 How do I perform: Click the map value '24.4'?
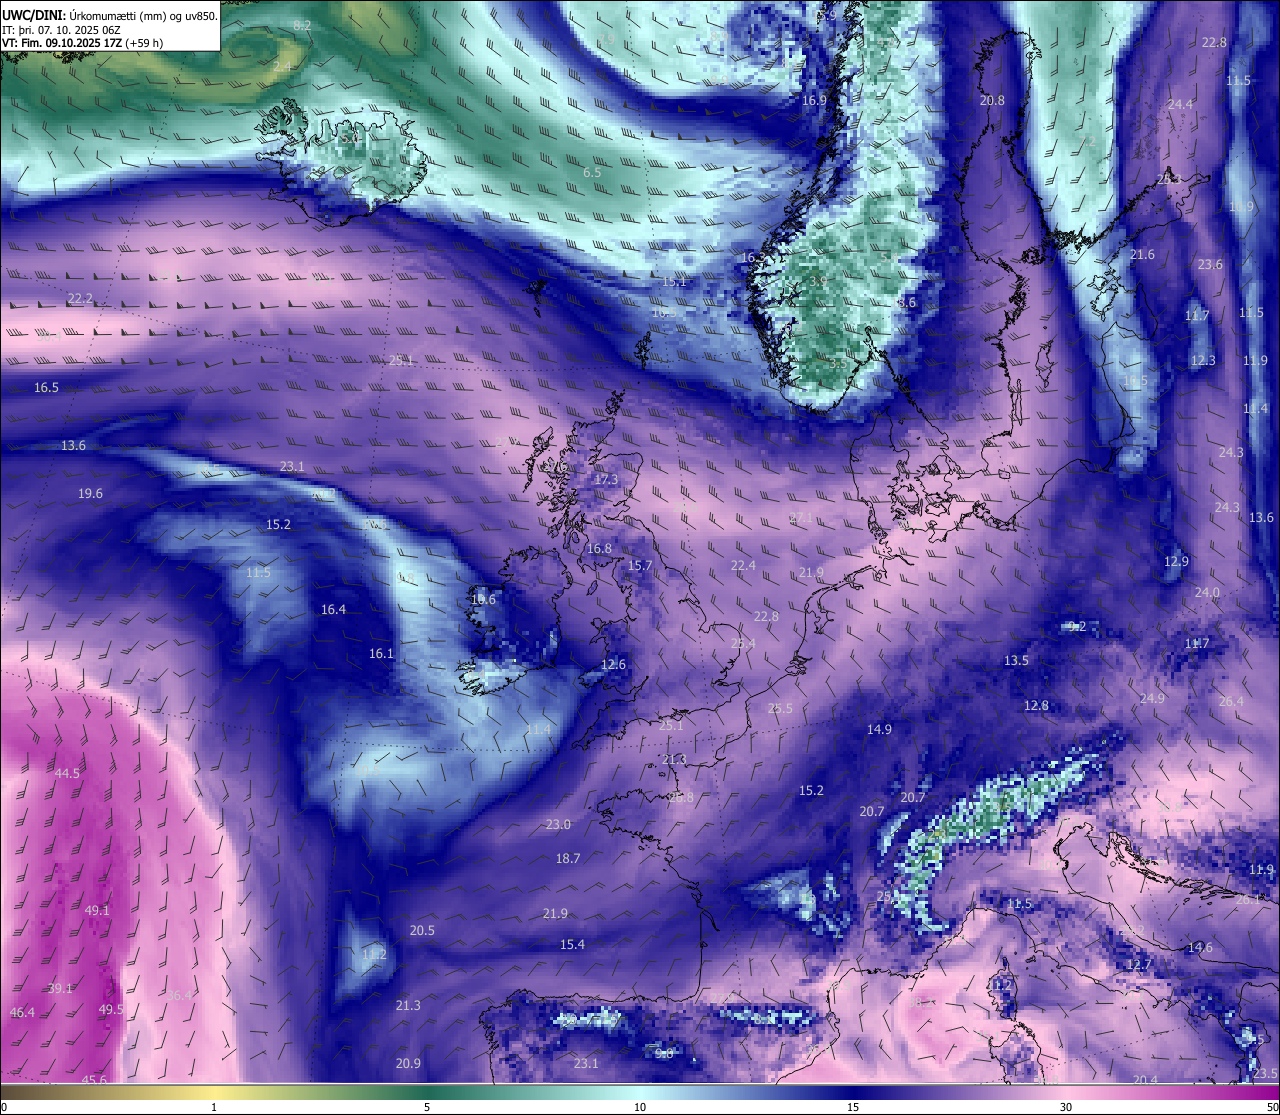(x=1180, y=105)
